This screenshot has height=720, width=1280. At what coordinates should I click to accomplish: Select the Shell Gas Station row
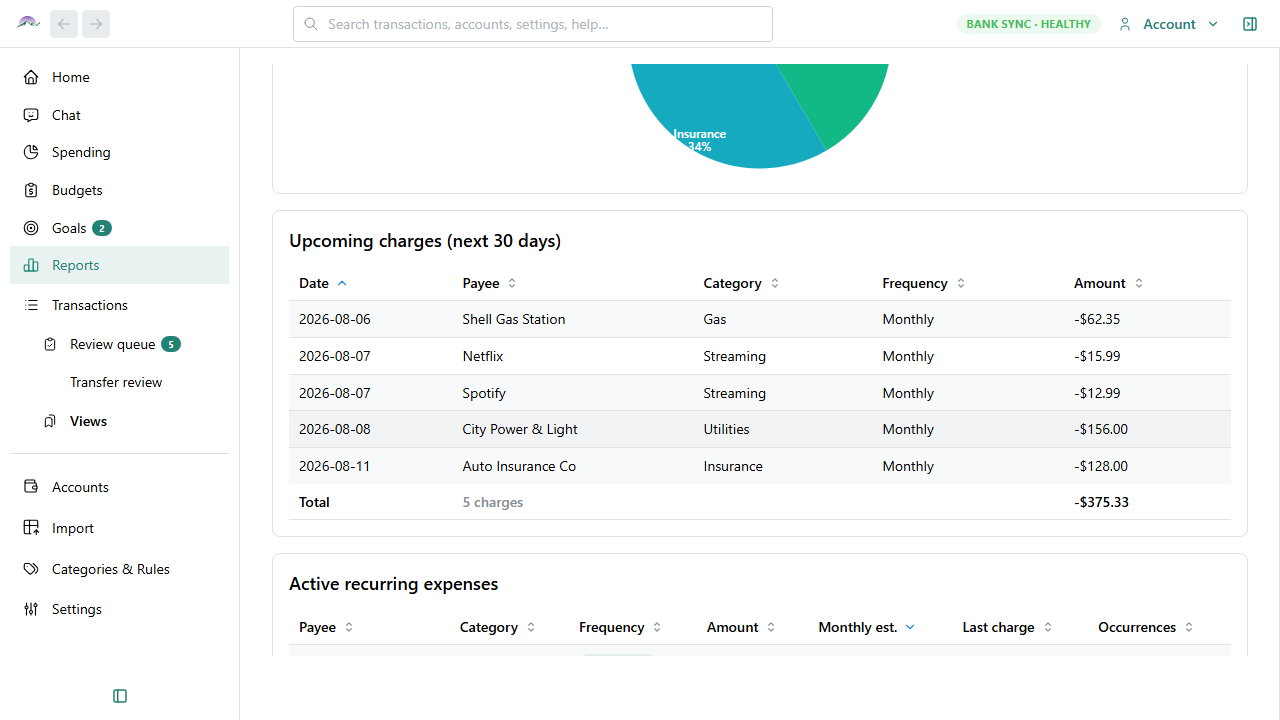coord(760,319)
